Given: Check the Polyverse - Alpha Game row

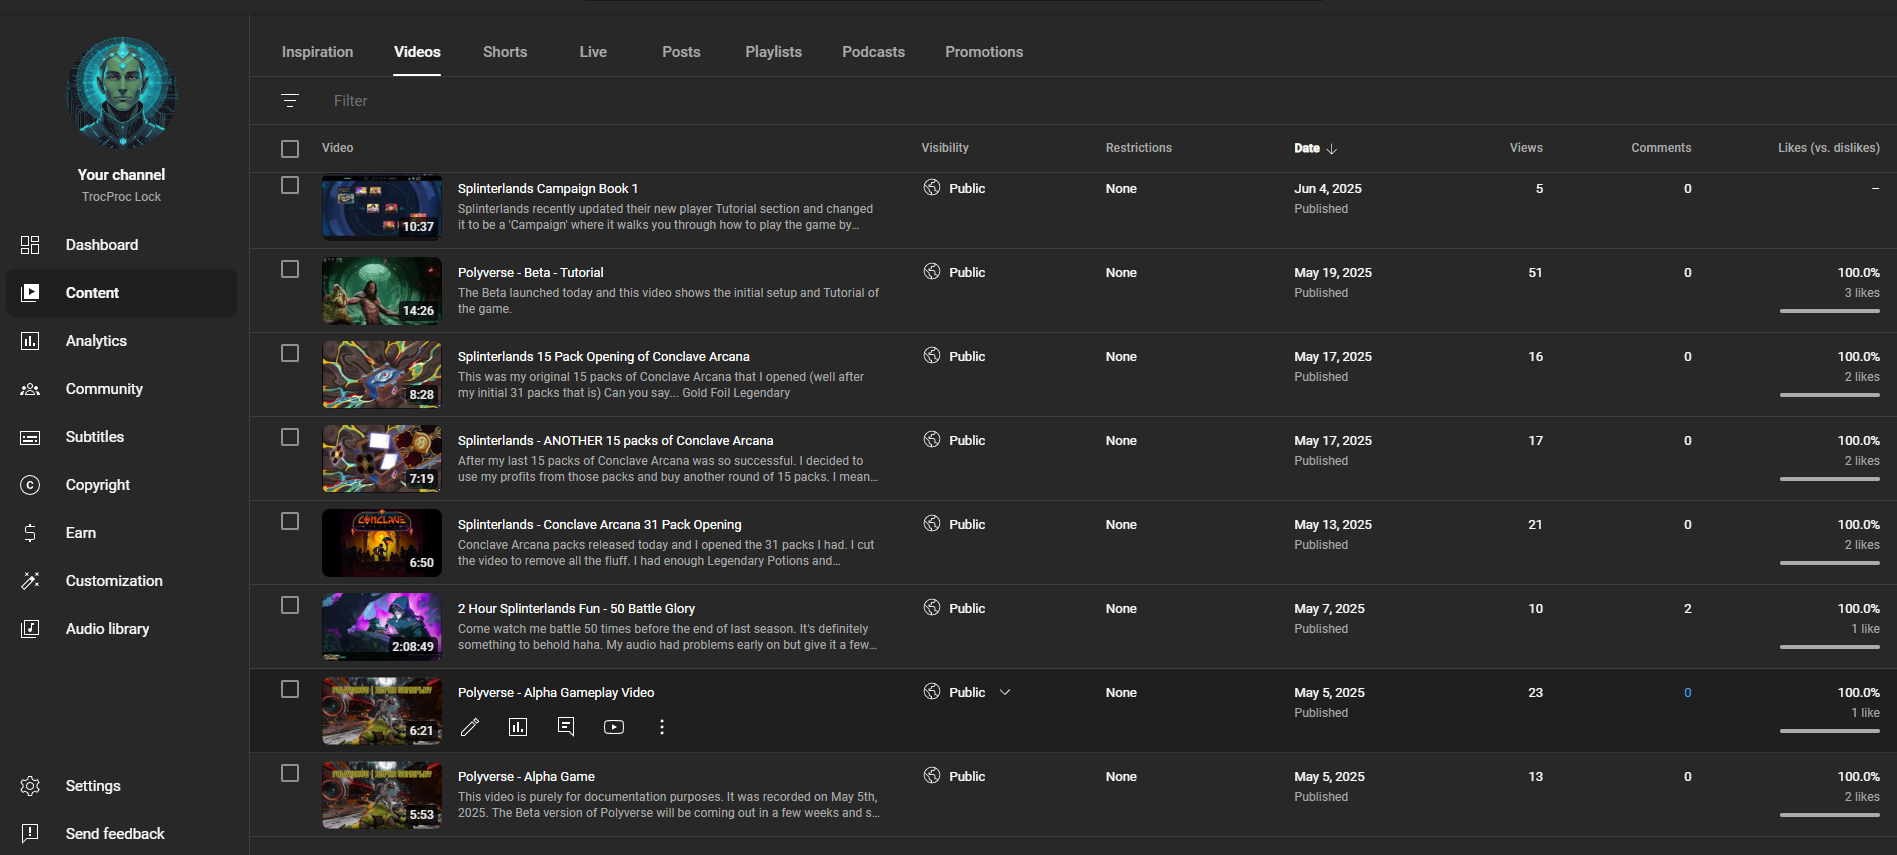Looking at the screenshot, I should (290, 773).
